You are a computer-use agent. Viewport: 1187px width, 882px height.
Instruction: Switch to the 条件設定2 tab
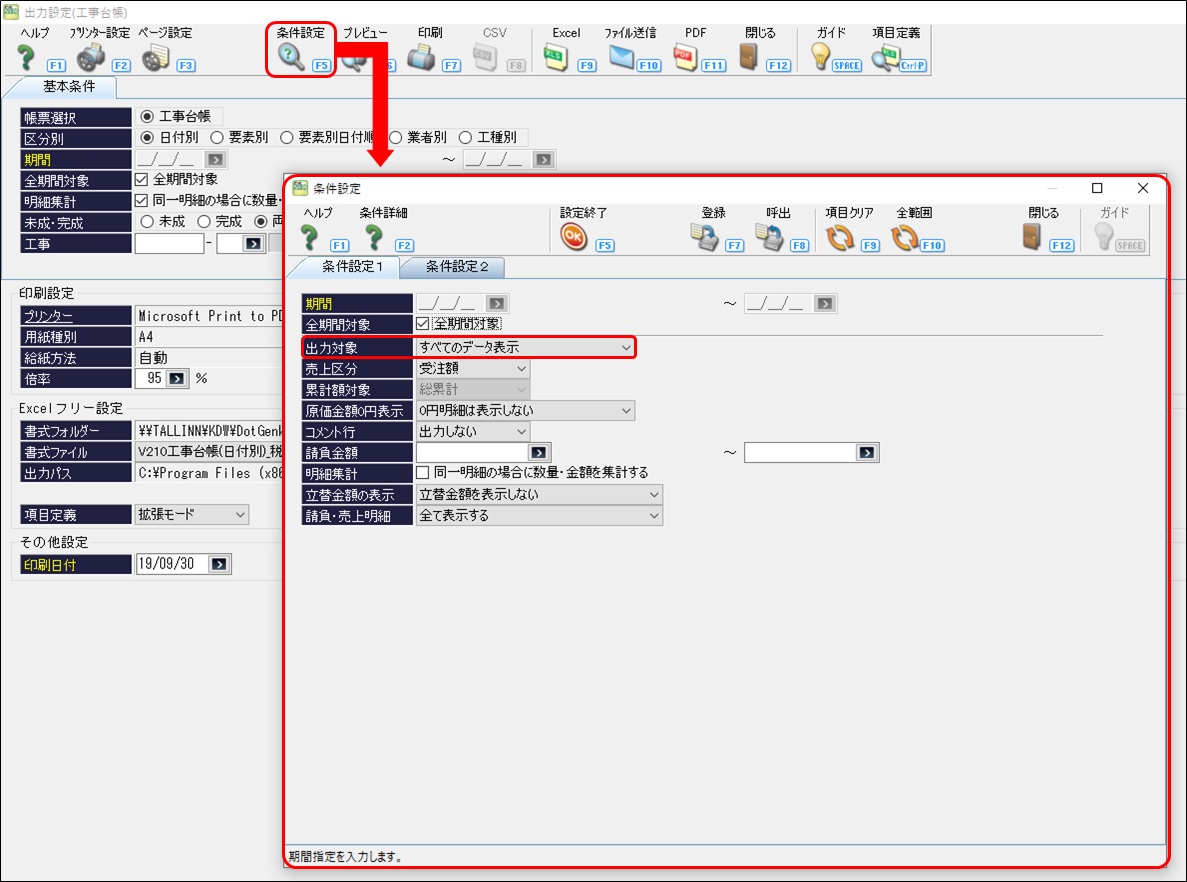point(457,267)
